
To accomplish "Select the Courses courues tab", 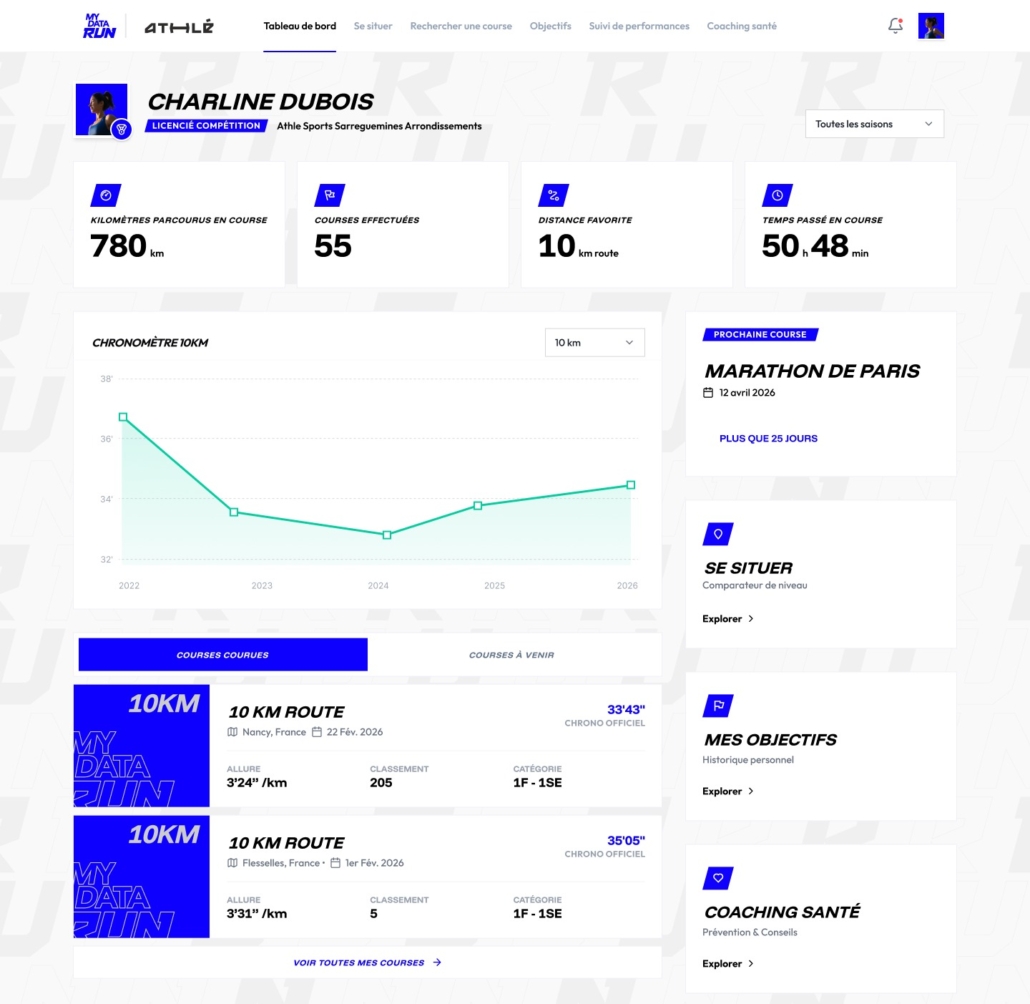I will pos(222,654).
